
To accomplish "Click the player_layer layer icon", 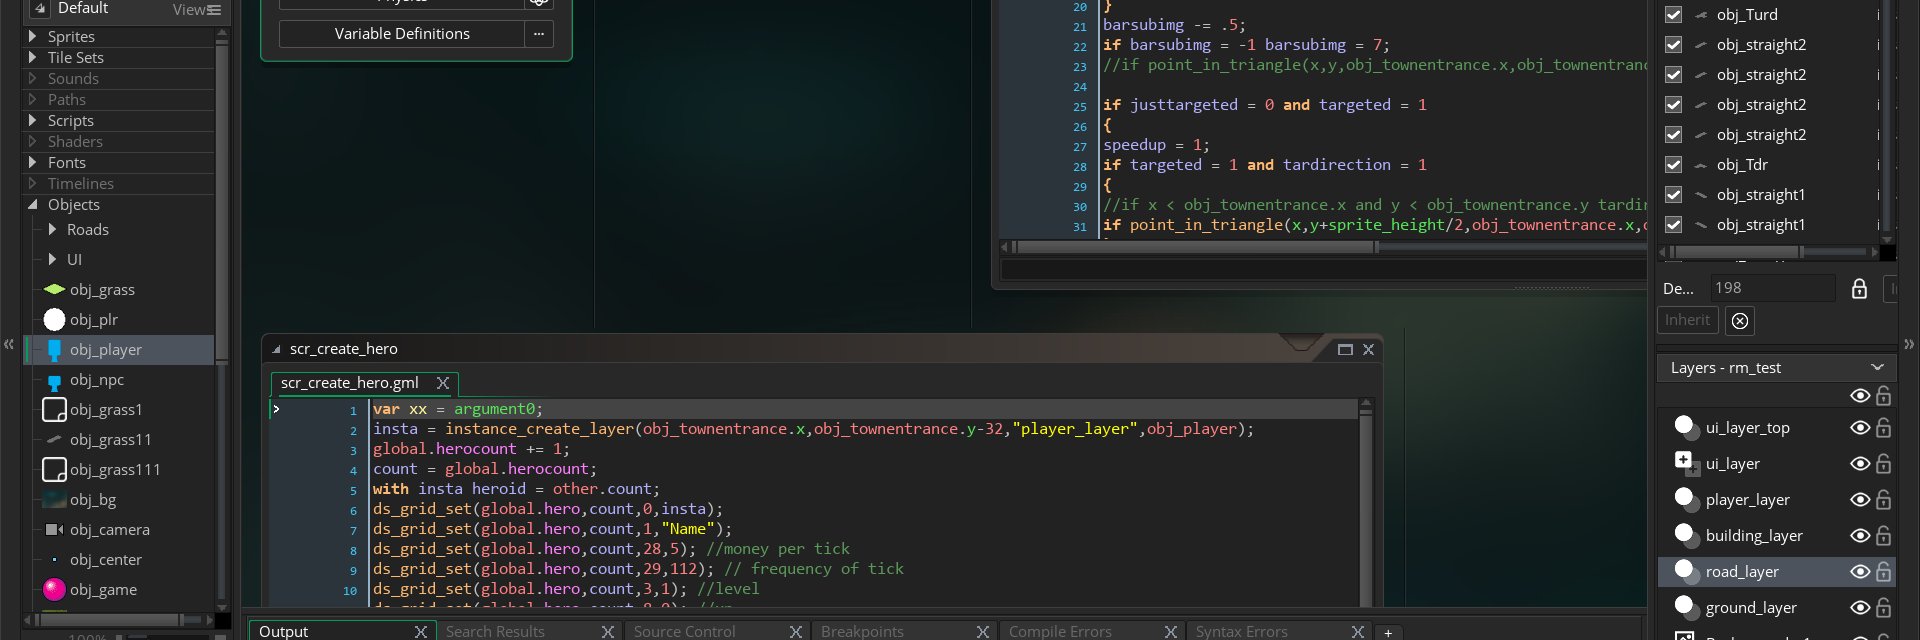I will [1686, 499].
